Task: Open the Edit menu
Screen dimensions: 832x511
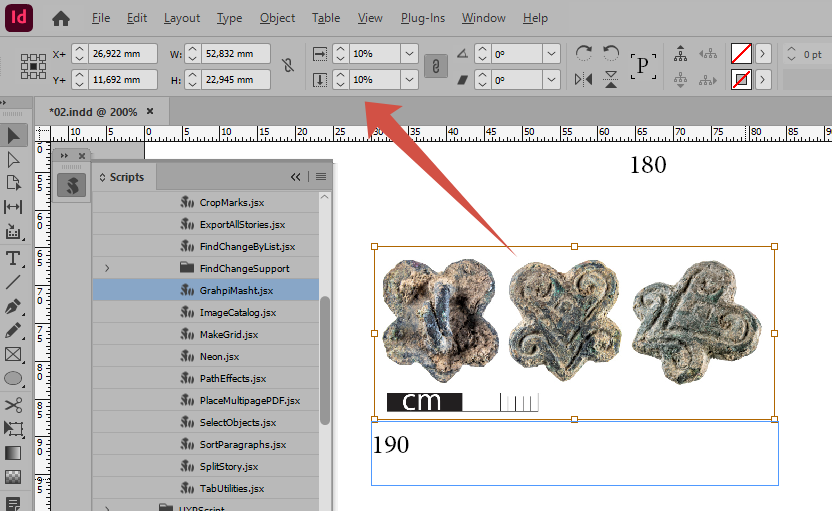Action: pyautogui.click(x=137, y=18)
